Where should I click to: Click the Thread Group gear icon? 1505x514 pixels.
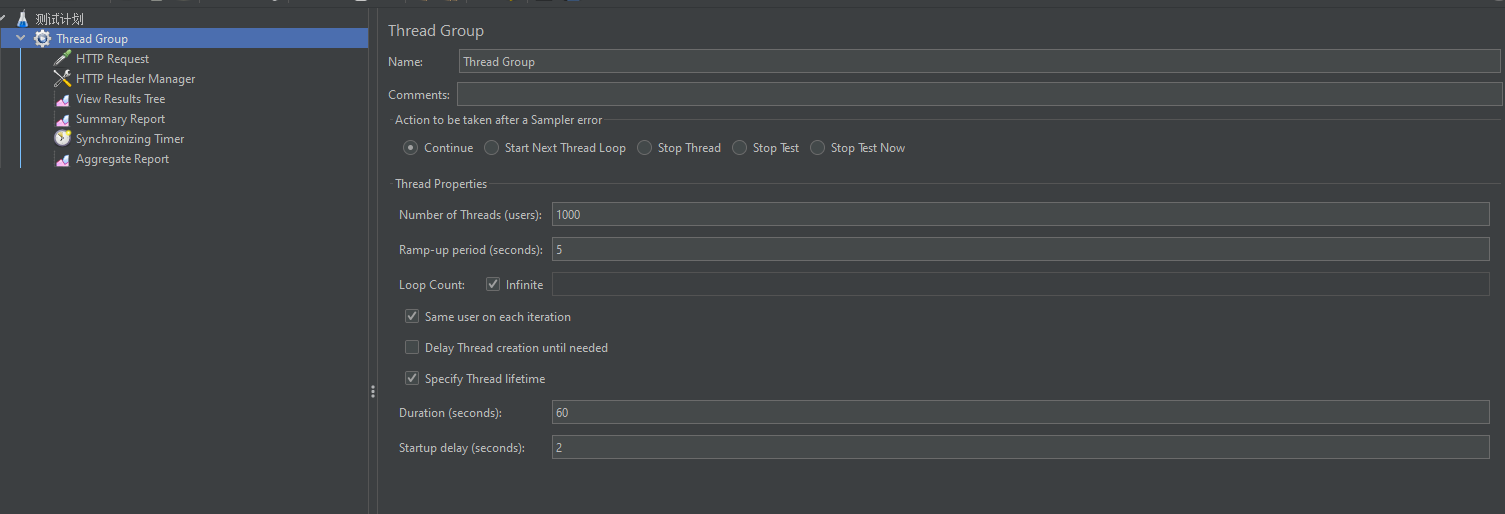pos(42,39)
